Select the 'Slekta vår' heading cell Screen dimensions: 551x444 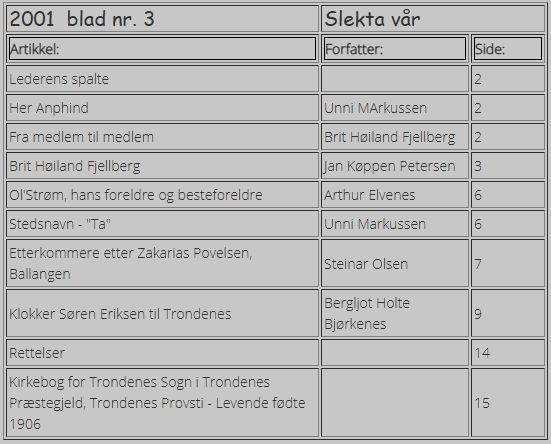[x=433, y=19]
